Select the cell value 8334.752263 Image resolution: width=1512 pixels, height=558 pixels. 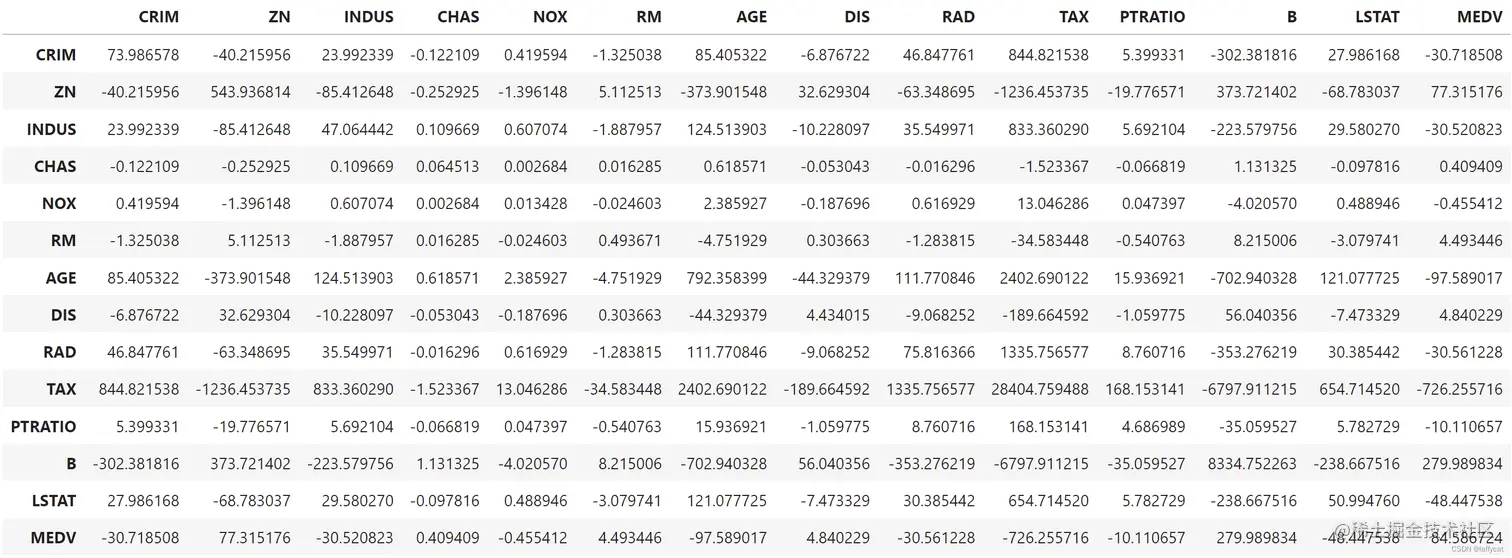point(1251,463)
